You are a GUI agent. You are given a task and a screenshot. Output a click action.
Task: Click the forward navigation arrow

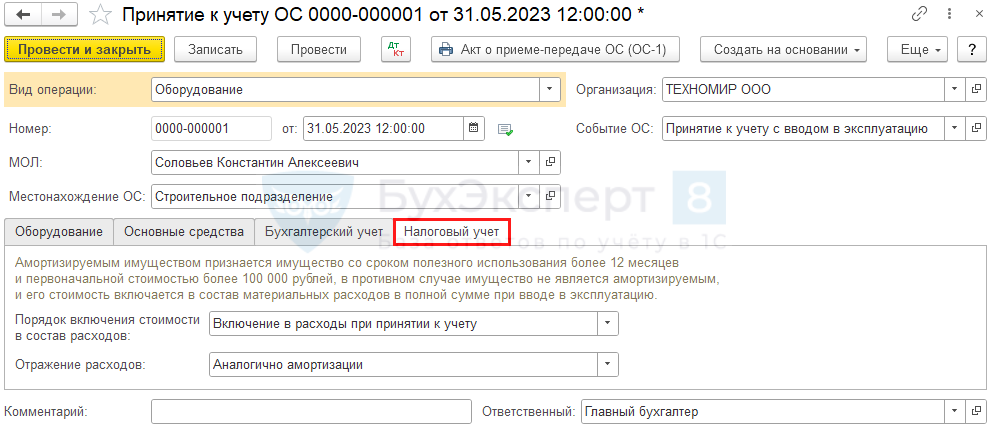[58, 14]
